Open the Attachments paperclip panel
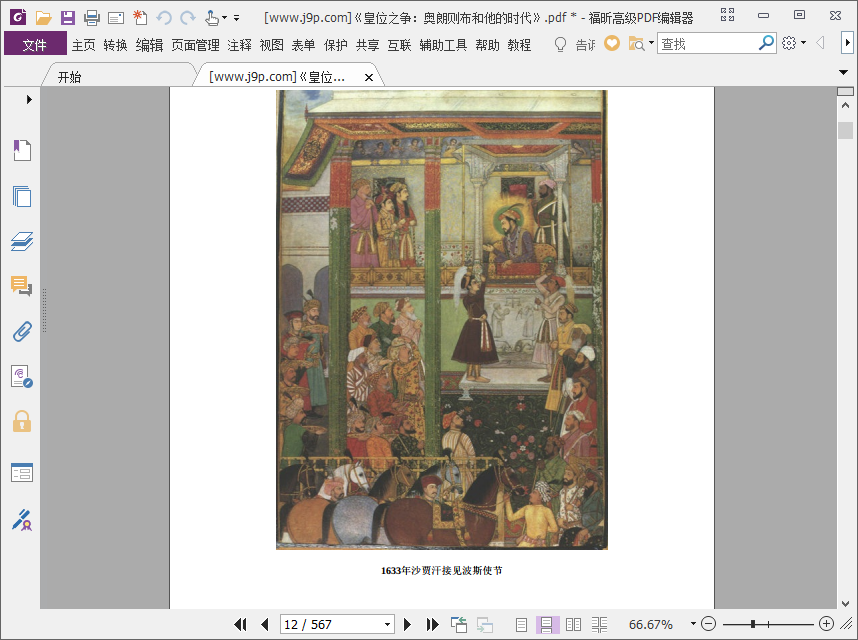858x640 pixels. (22, 331)
